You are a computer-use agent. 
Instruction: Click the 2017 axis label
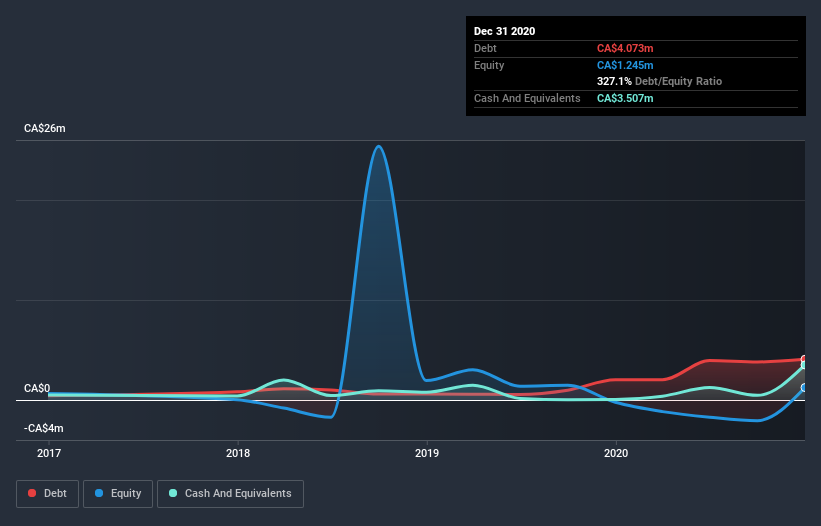pos(49,453)
